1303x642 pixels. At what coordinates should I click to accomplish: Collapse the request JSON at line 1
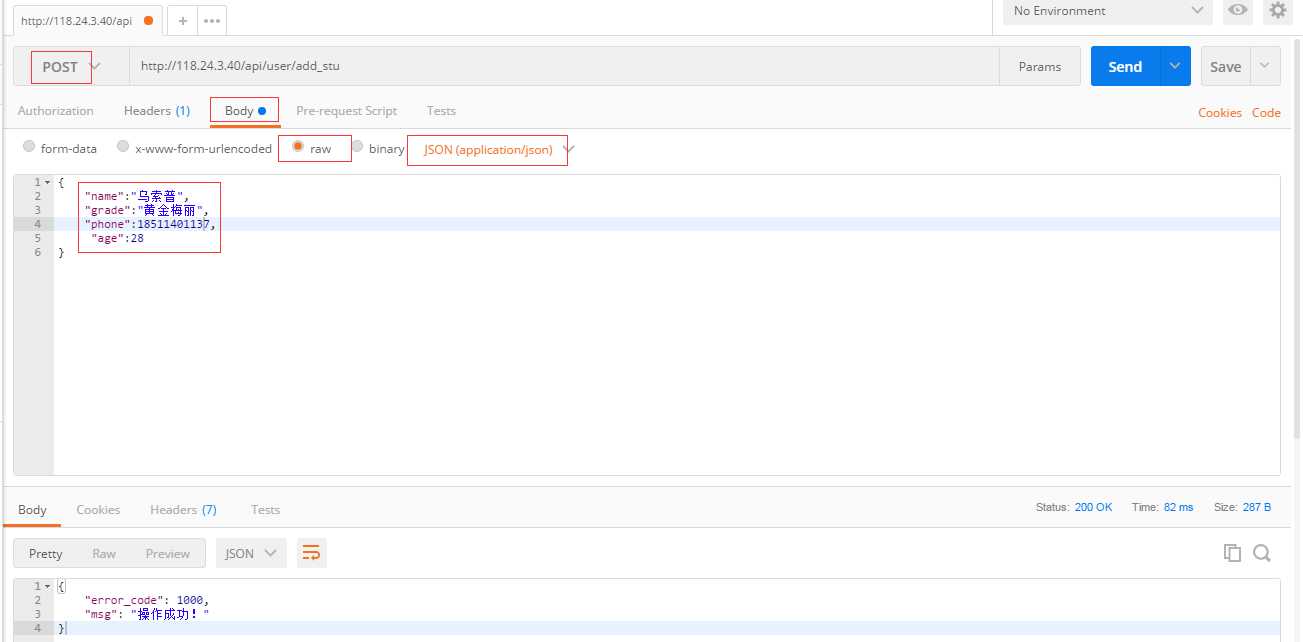point(47,182)
